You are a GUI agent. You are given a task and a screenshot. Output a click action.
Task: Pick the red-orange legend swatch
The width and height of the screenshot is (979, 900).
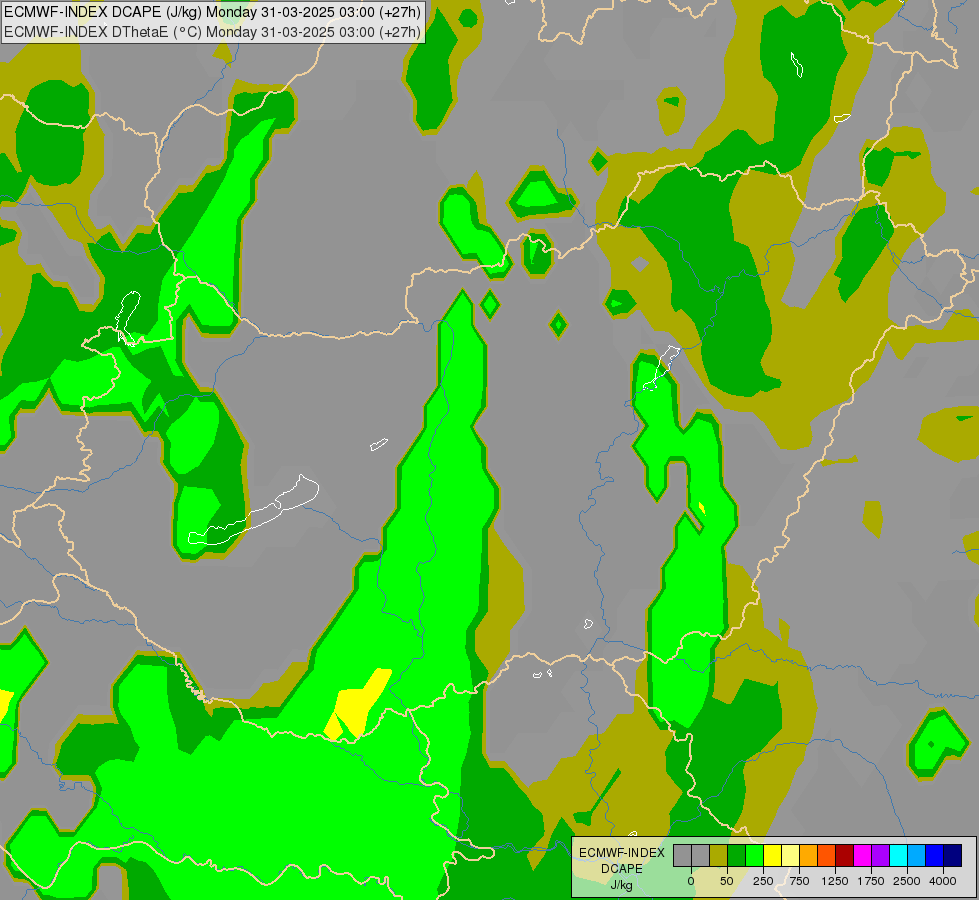827,856
